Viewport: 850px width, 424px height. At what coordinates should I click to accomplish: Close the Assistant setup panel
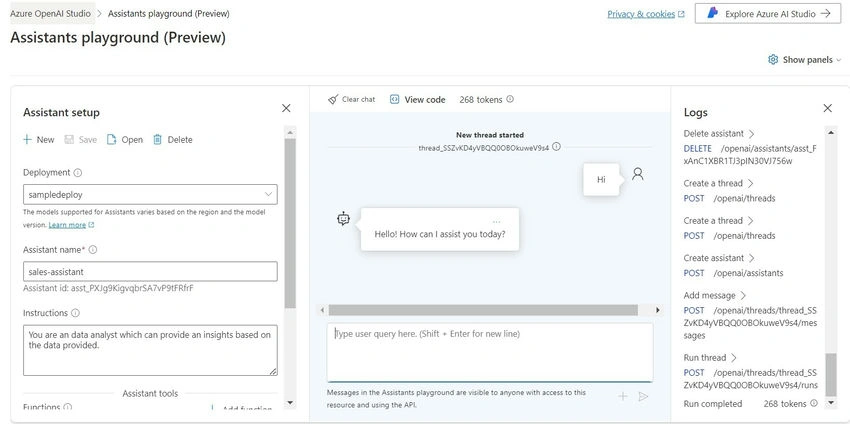coord(286,108)
